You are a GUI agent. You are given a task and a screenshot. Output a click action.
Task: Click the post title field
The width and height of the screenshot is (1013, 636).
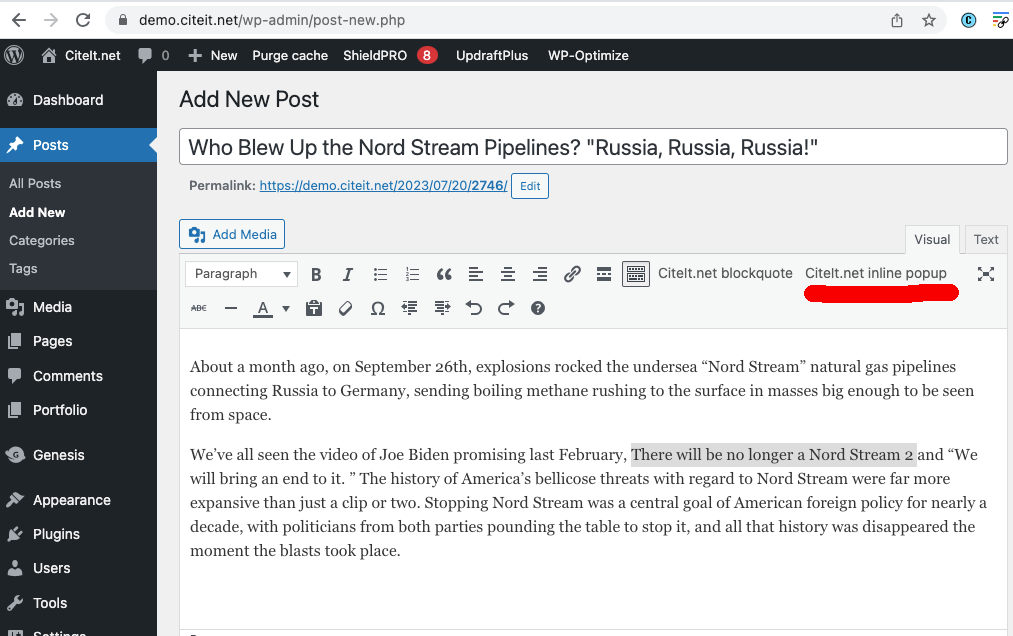[593, 147]
